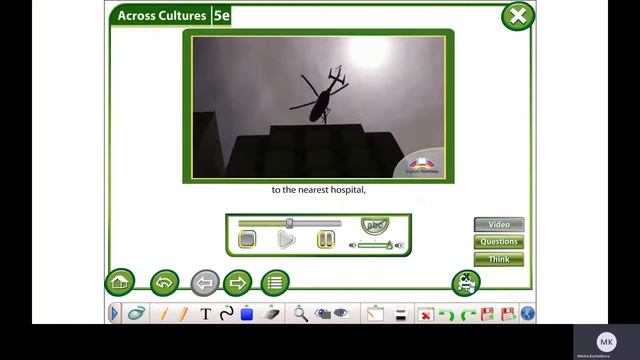The height and width of the screenshot is (360, 640).
Task: Open the notepad tool
Action: (x=375, y=313)
